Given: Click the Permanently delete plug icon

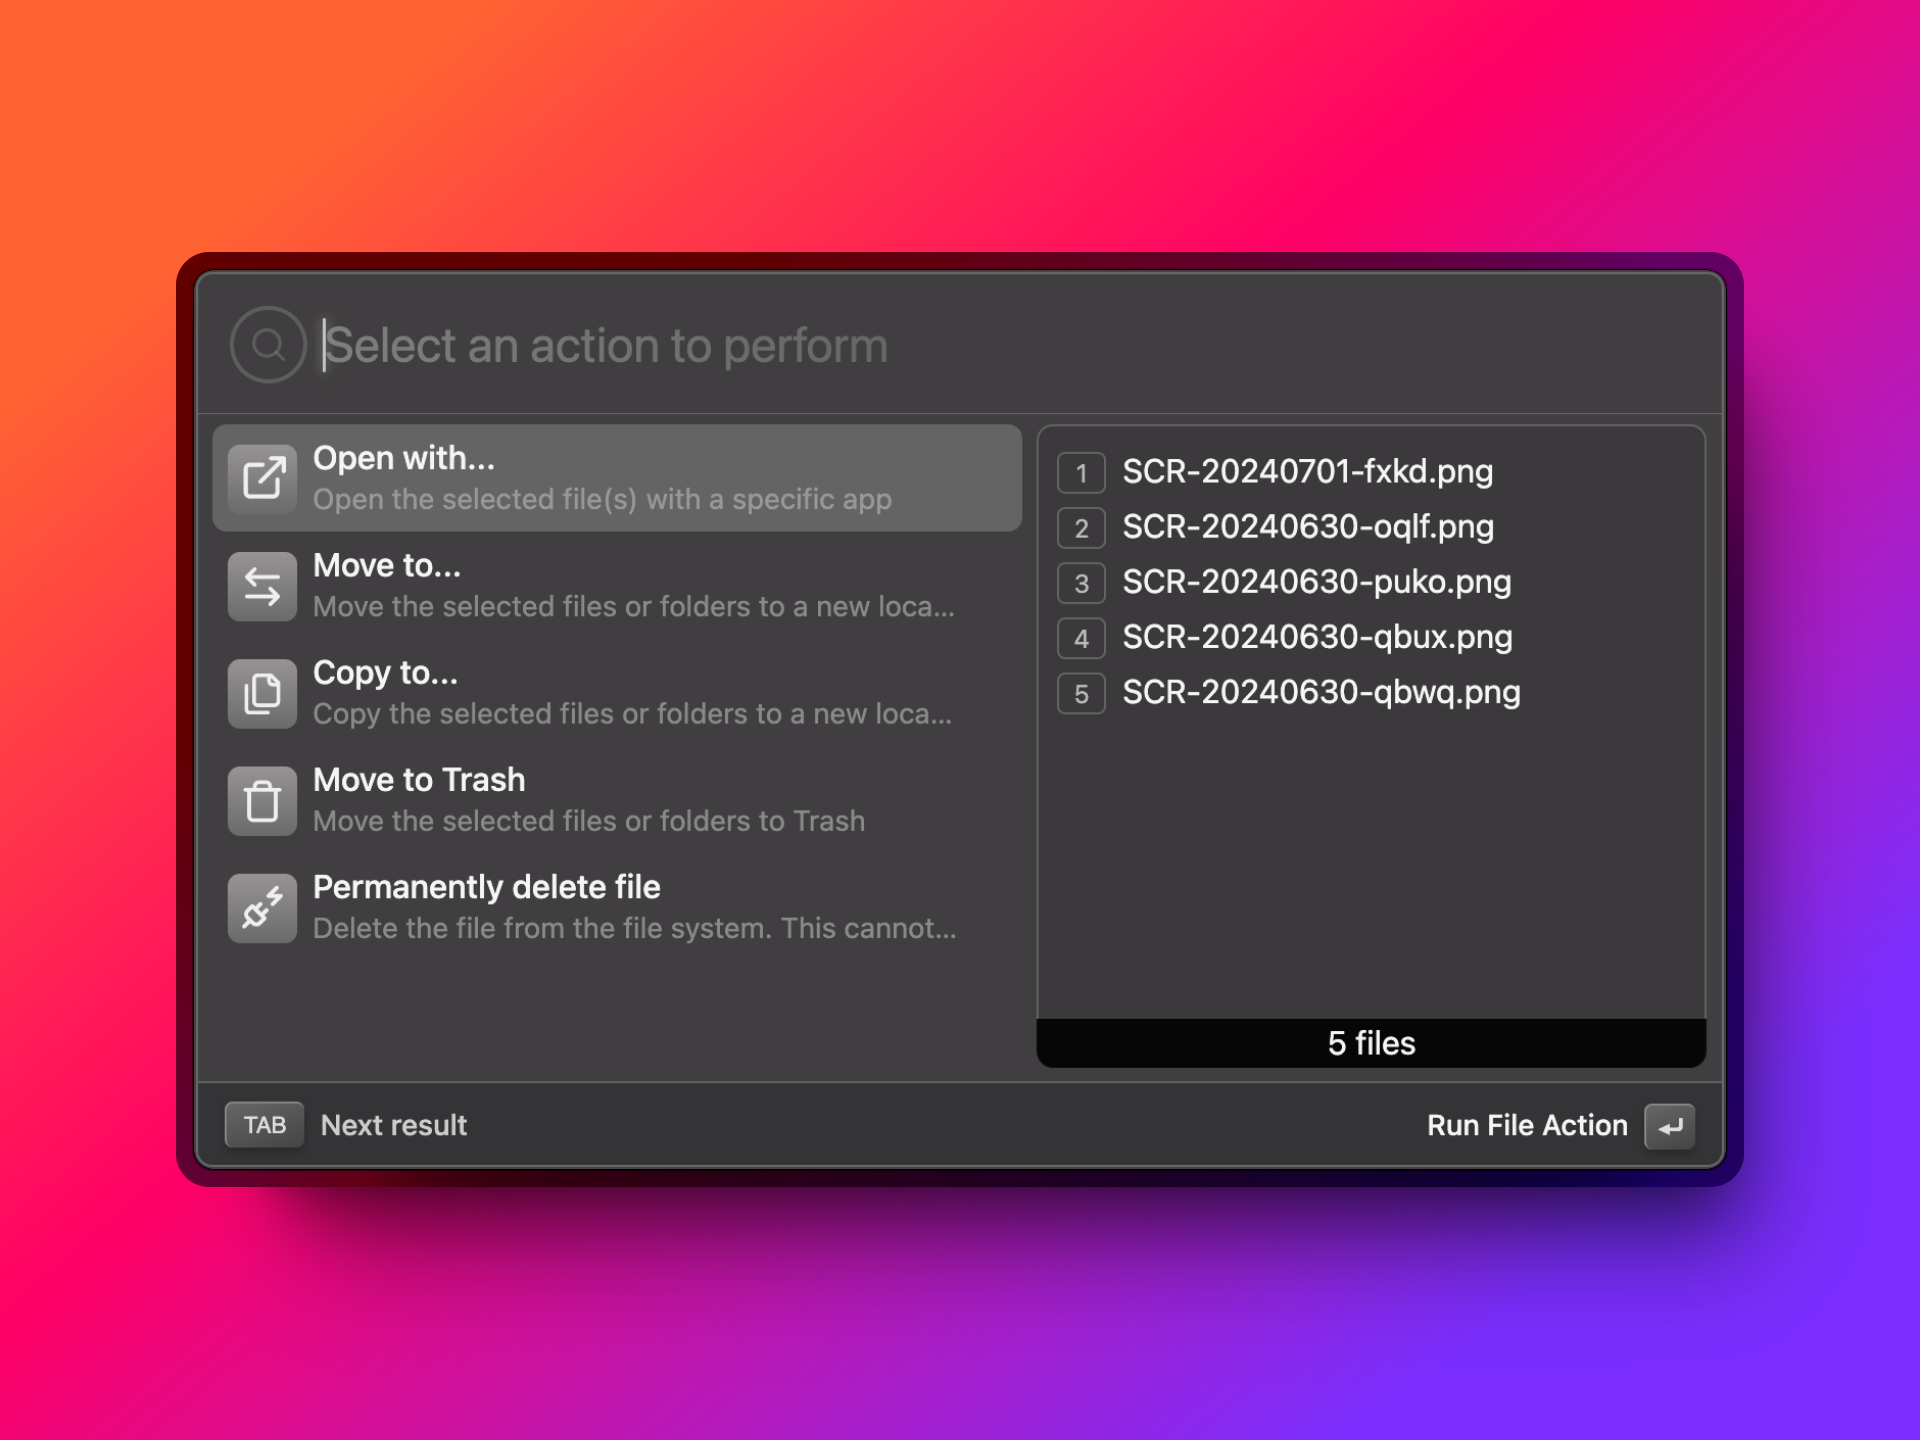Looking at the screenshot, I should click(x=262, y=908).
